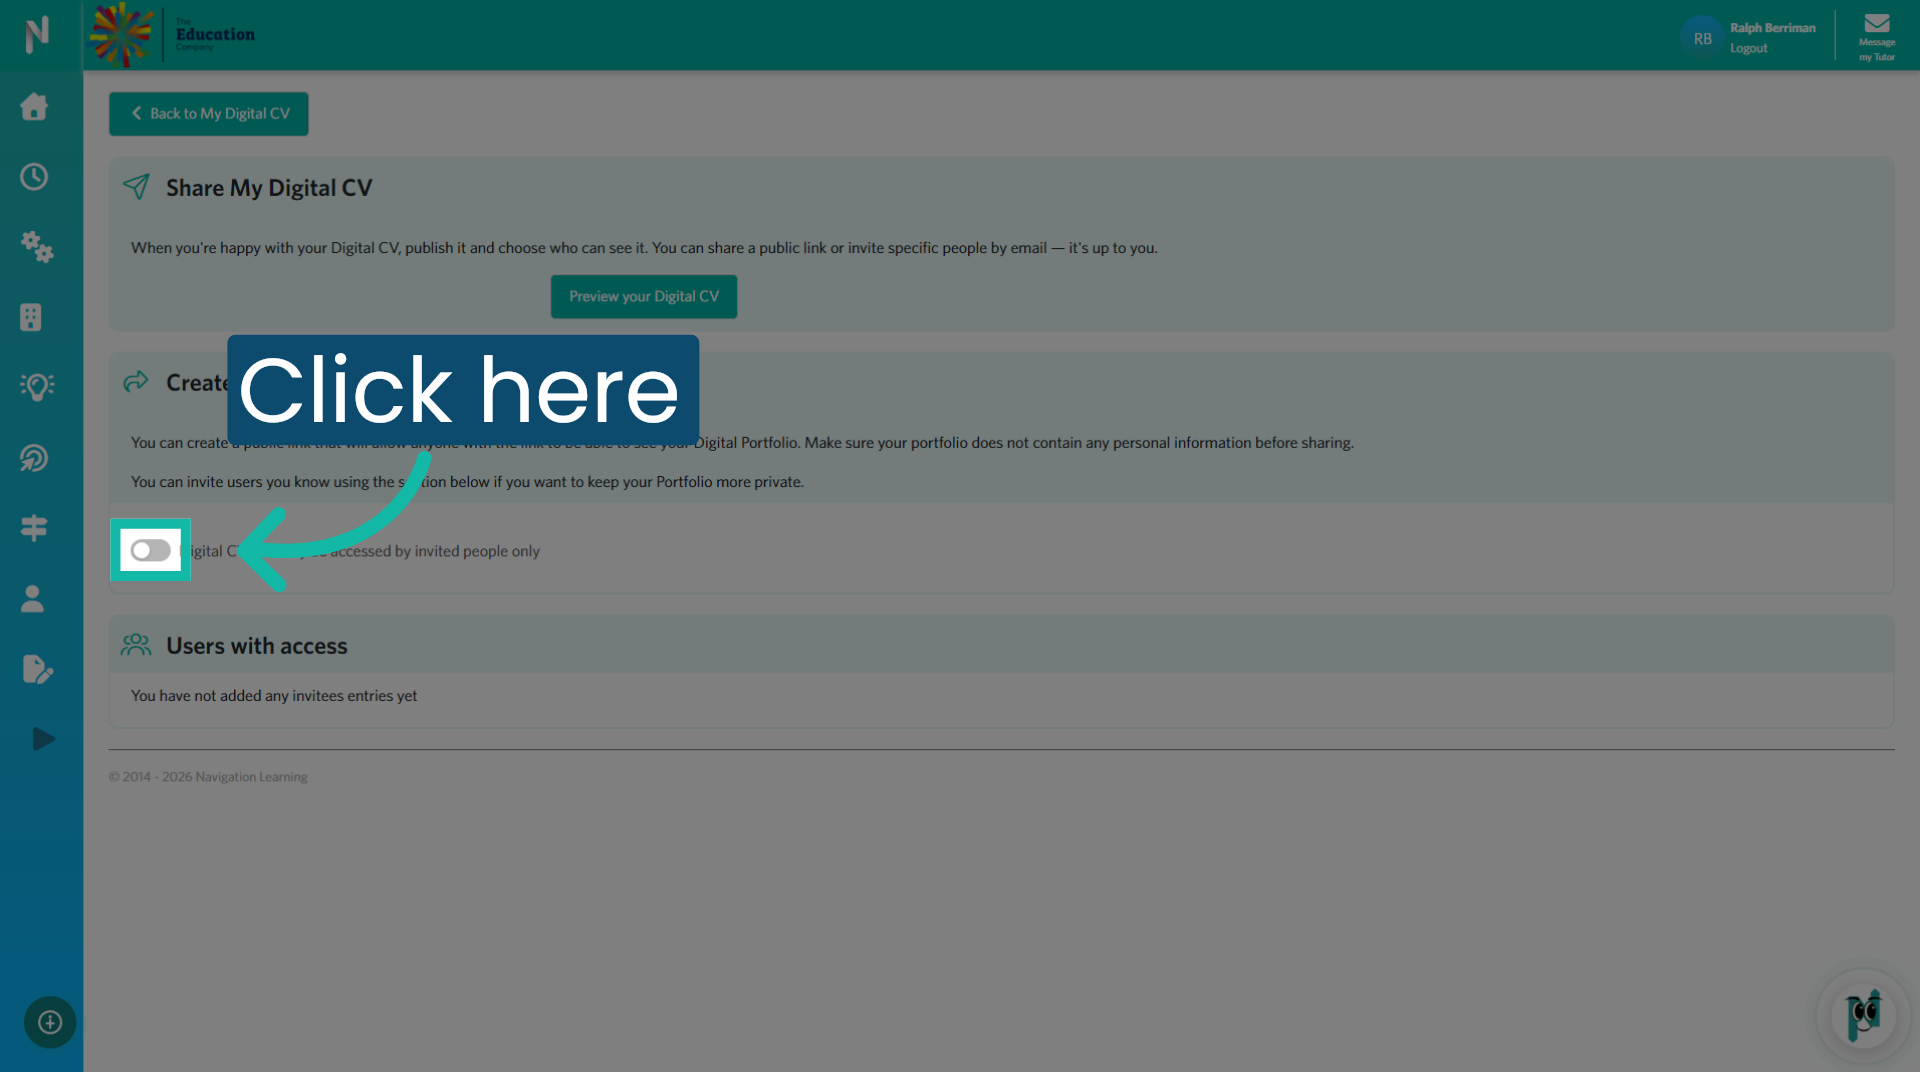Open the gears settings sidebar icon
The image size is (1920, 1072).
point(37,247)
